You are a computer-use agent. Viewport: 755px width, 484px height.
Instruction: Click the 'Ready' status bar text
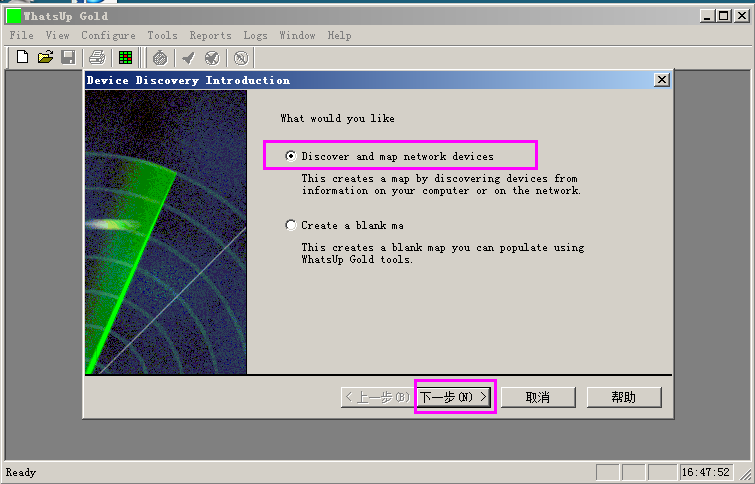[x=21, y=472]
